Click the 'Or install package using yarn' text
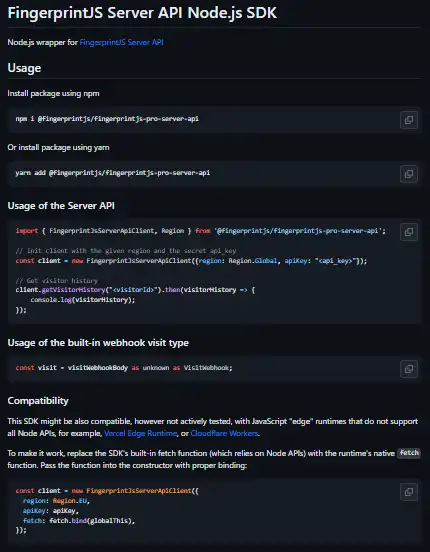430x552 pixels. [58, 147]
